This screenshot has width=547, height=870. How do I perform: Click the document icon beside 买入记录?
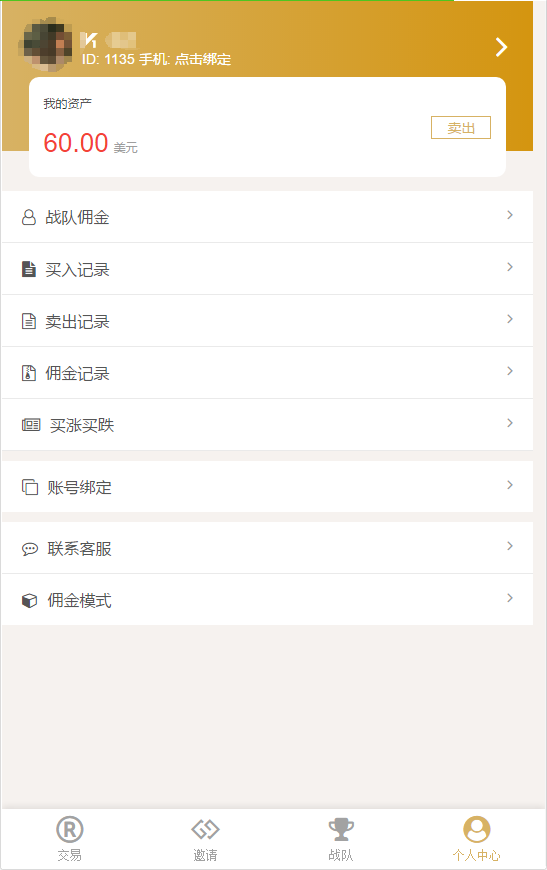(x=29, y=269)
